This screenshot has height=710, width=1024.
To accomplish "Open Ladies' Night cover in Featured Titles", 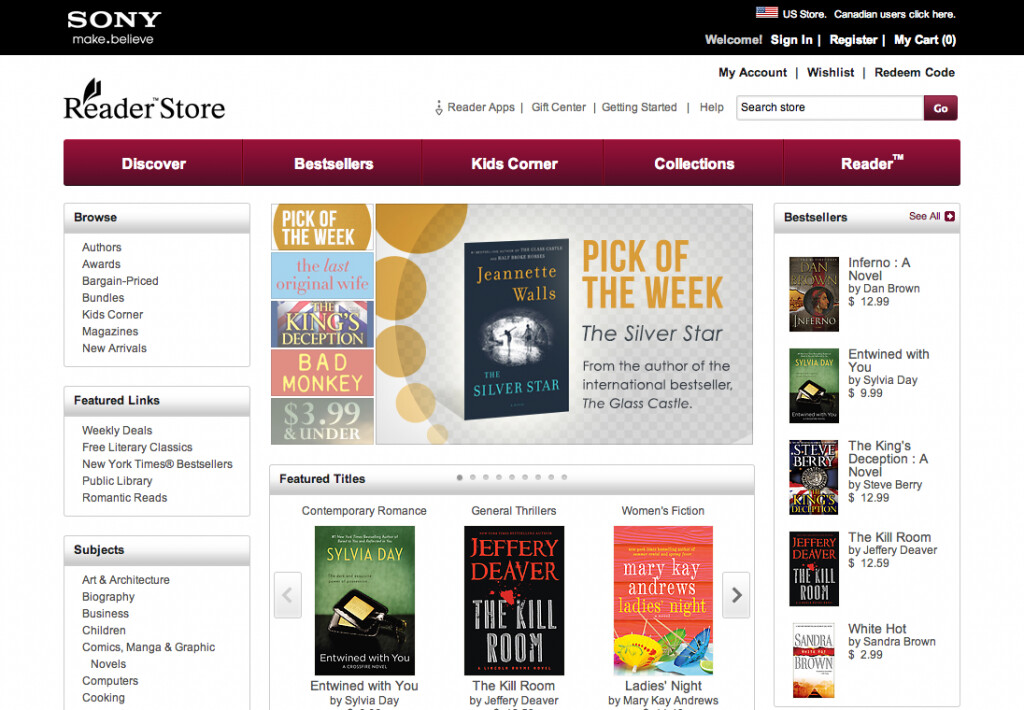I will tap(663, 600).
